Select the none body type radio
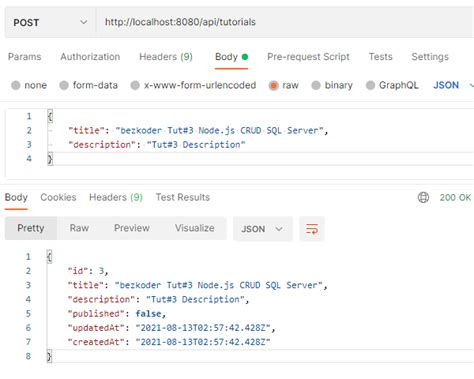The width and height of the screenshot is (474, 379). click(x=16, y=85)
